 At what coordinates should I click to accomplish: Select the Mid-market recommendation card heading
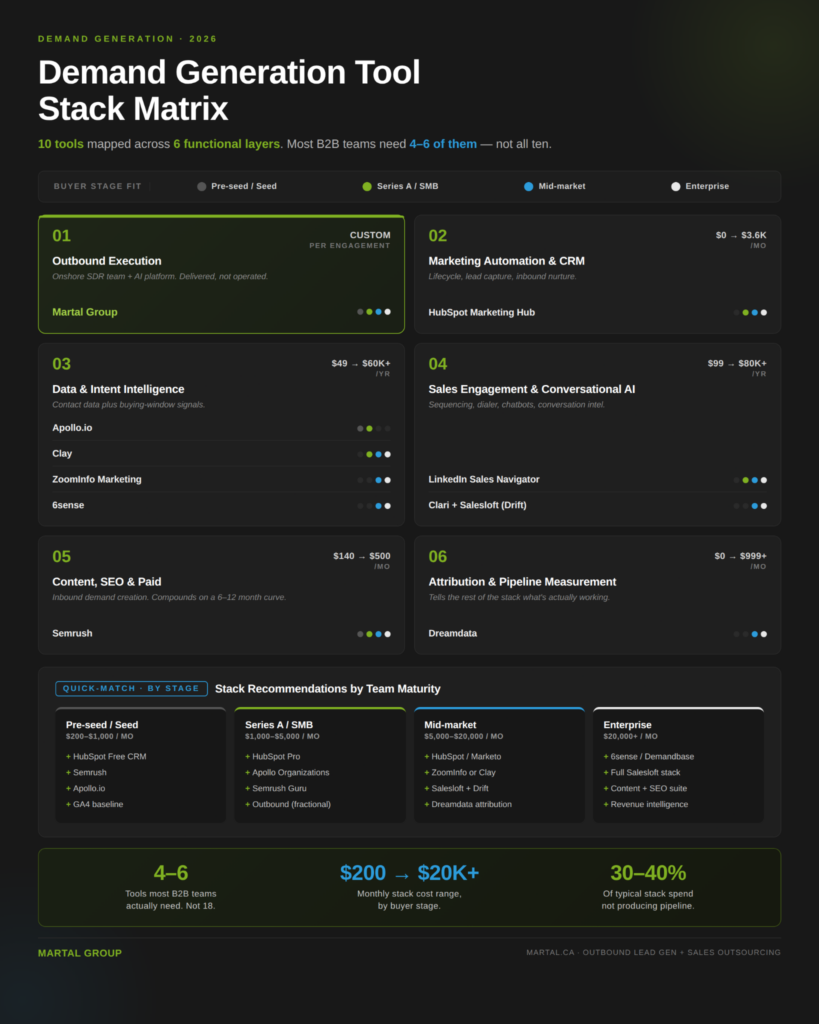click(x=450, y=725)
